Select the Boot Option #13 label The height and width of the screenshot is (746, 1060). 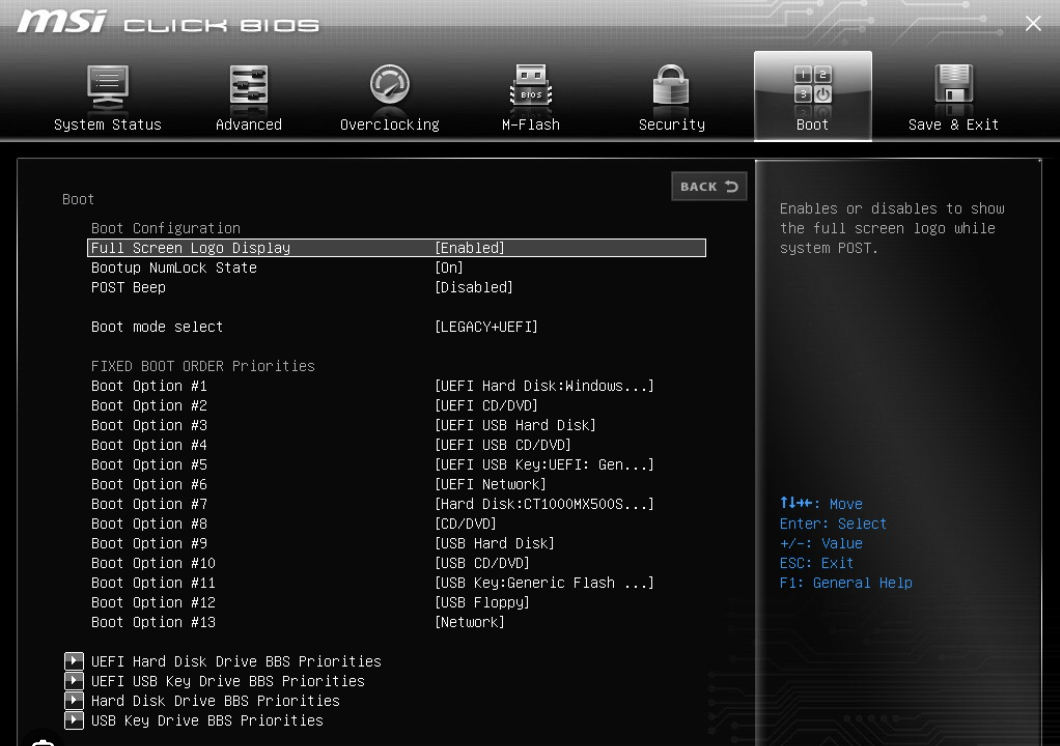click(153, 622)
